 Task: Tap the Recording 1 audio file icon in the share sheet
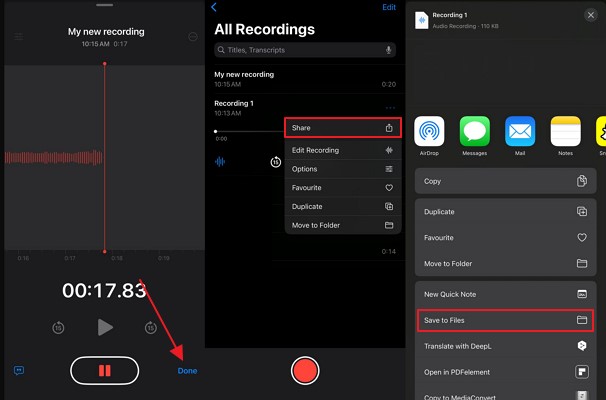(421, 20)
